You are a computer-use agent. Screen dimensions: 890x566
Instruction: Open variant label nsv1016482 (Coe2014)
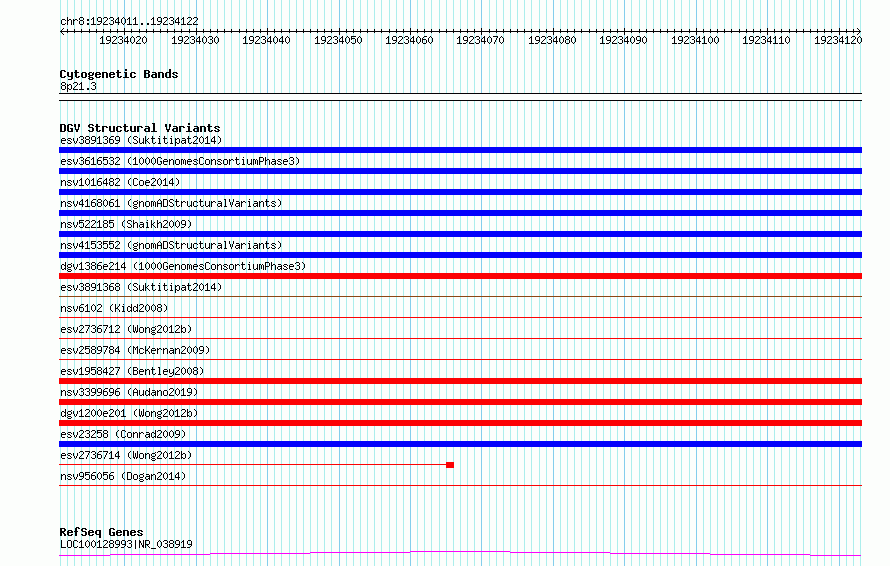[120, 182]
